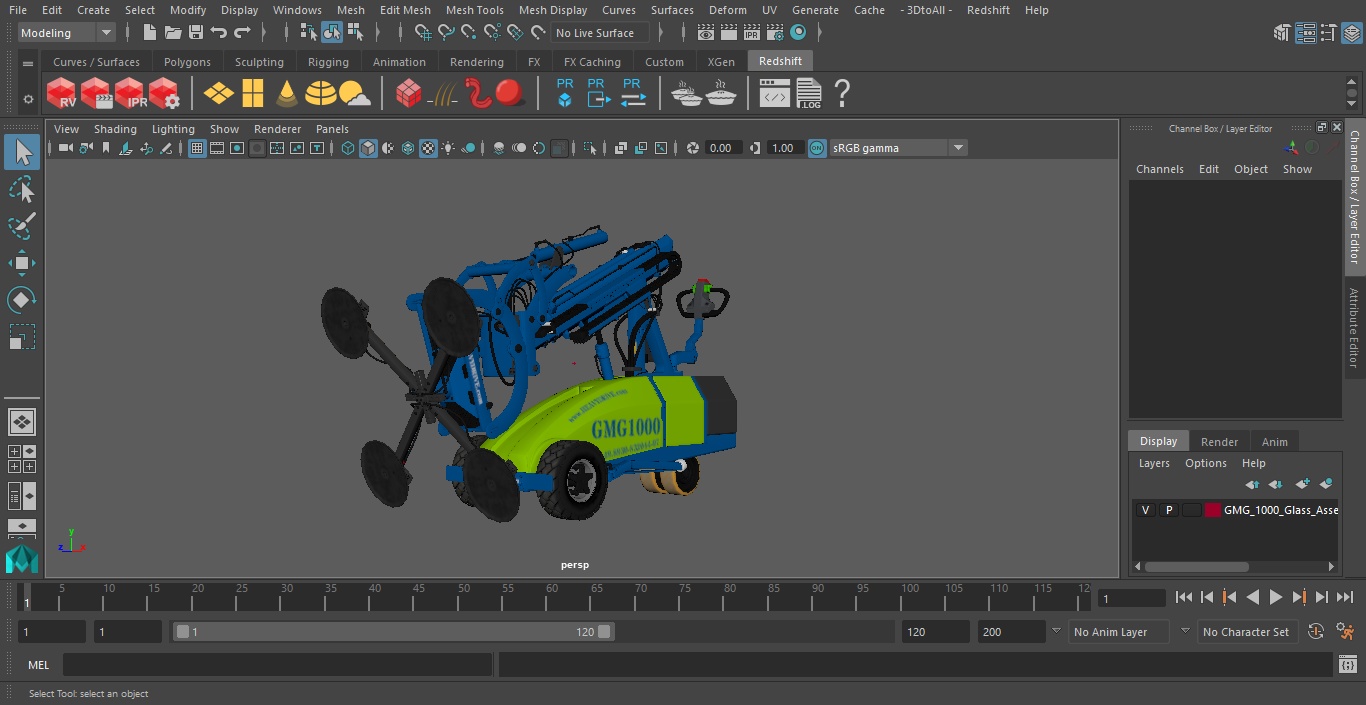Click the current frame field

click(1132, 598)
